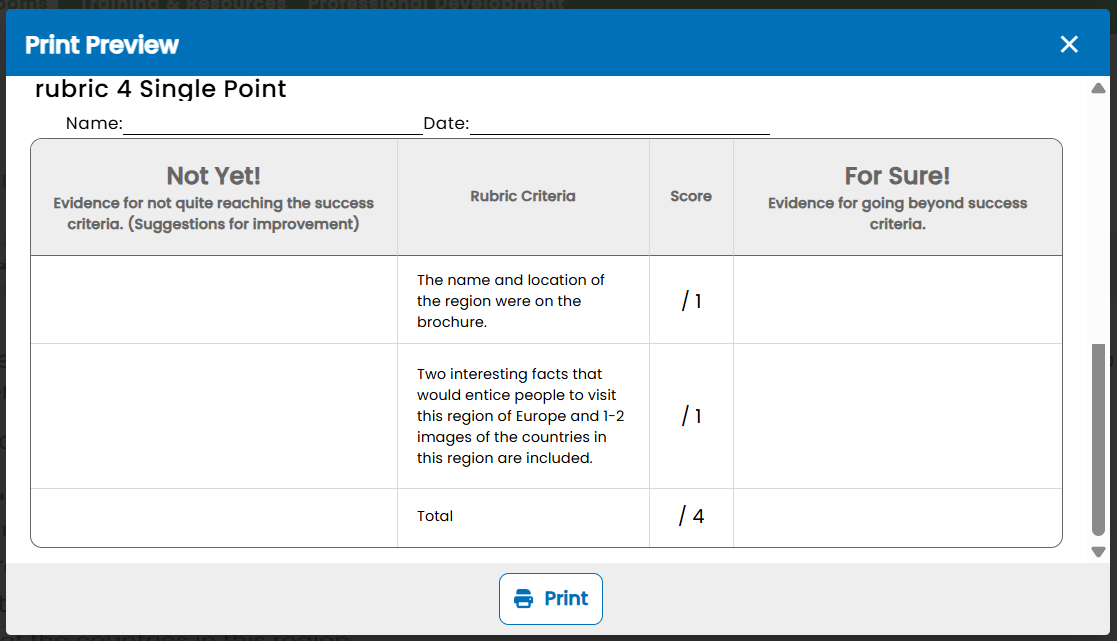This screenshot has width=1117, height=641.
Task: Click the score cell for name and location
Action: (x=691, y=301)
